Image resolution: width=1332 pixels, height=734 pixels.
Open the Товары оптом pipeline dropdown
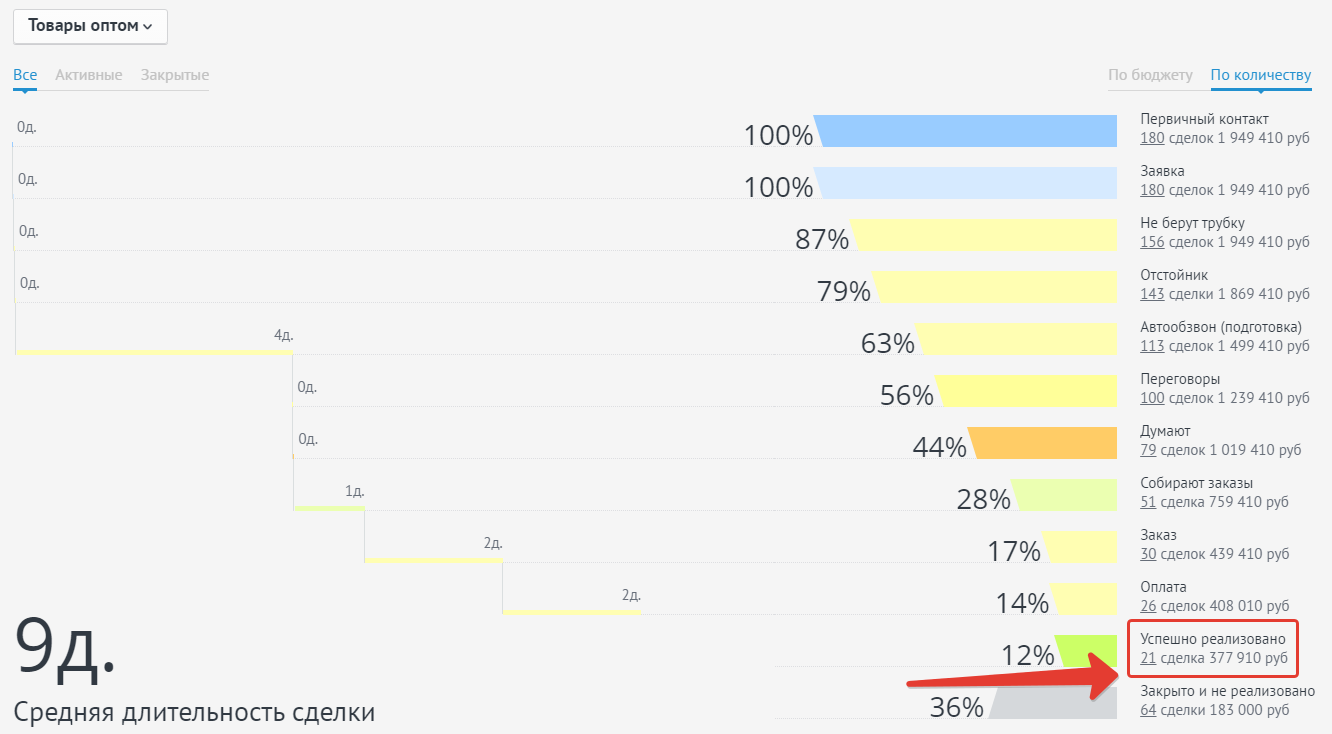[90, 26]
